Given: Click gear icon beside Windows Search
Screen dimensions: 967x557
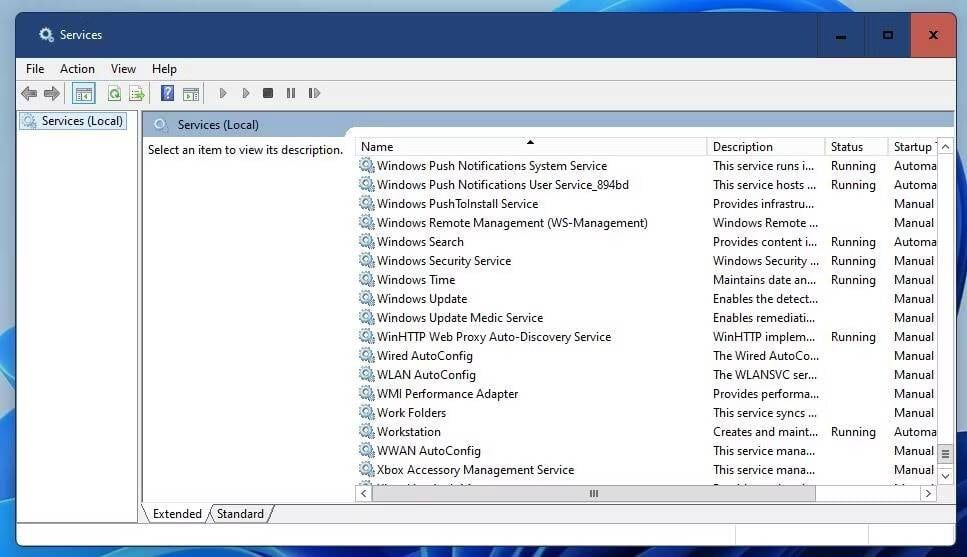Looking at the screenshot, I should point(367,241).
